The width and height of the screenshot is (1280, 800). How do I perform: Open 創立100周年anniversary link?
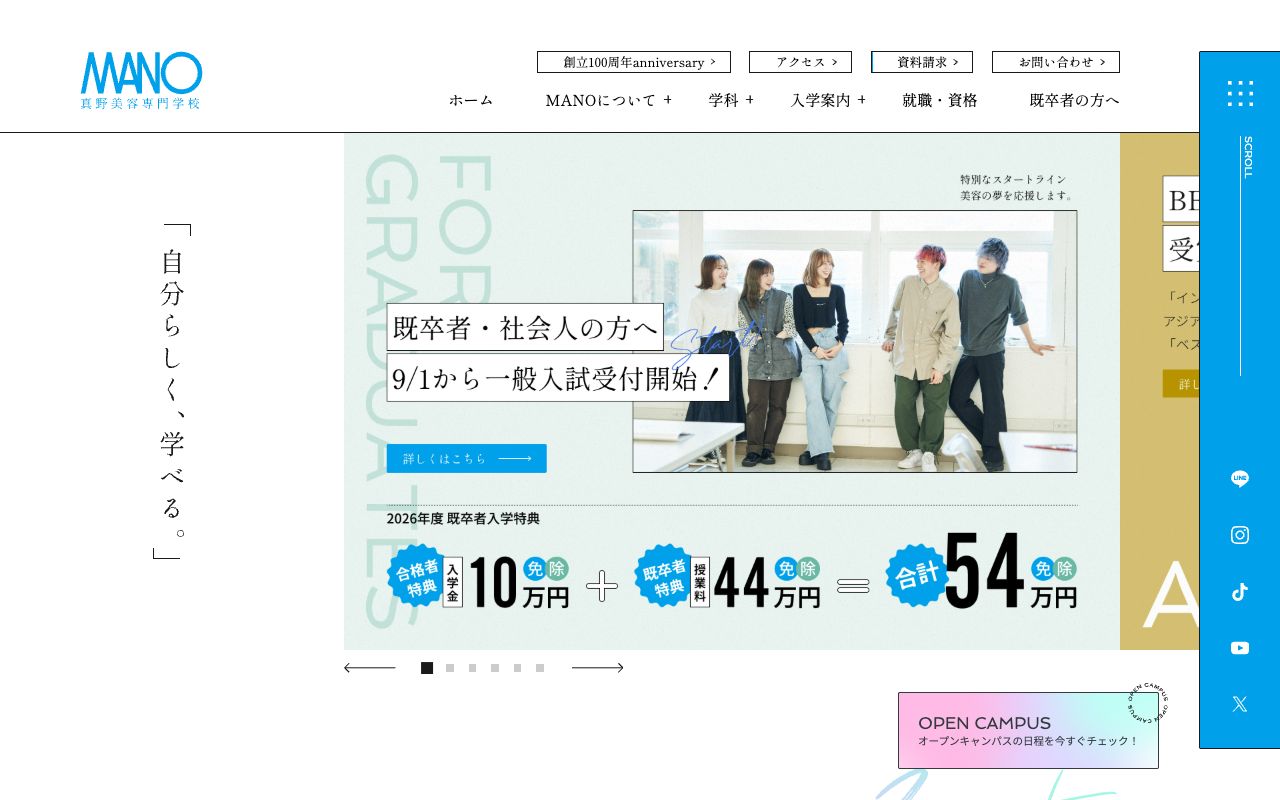pyautogui.click(x=634, y=62)
